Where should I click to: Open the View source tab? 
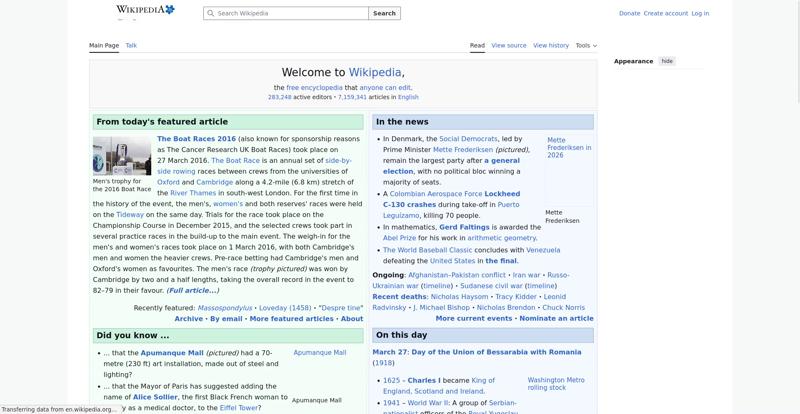click(508, 45)
